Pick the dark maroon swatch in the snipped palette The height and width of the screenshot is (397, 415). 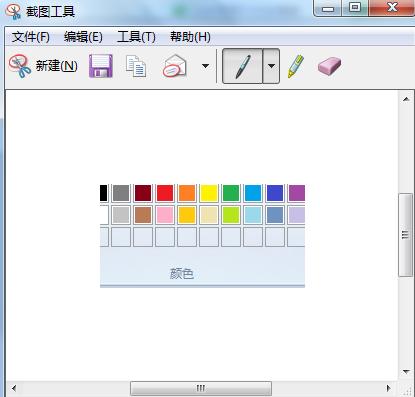pyautogui.click(x=143, y=193)
